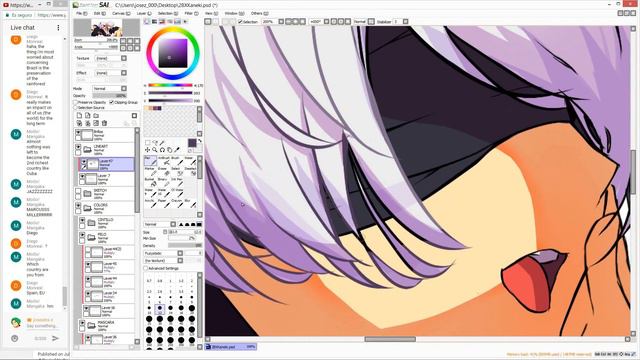Image resolution: width=640 pixels, height=360 pixels.
Task: Create a new normal layer
Action: coord(79,116)
